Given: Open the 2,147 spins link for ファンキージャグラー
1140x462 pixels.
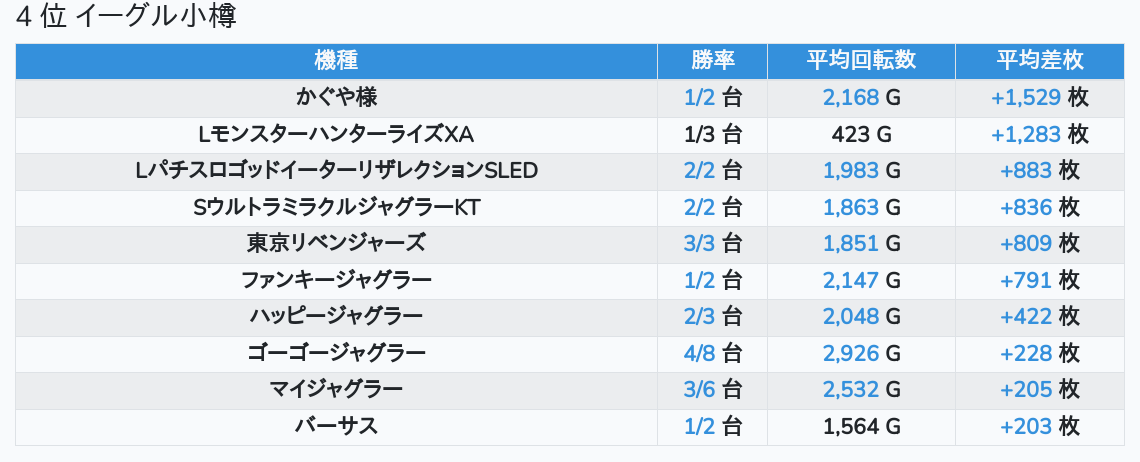Looking at the screenshot, I should tap(851, 280).
